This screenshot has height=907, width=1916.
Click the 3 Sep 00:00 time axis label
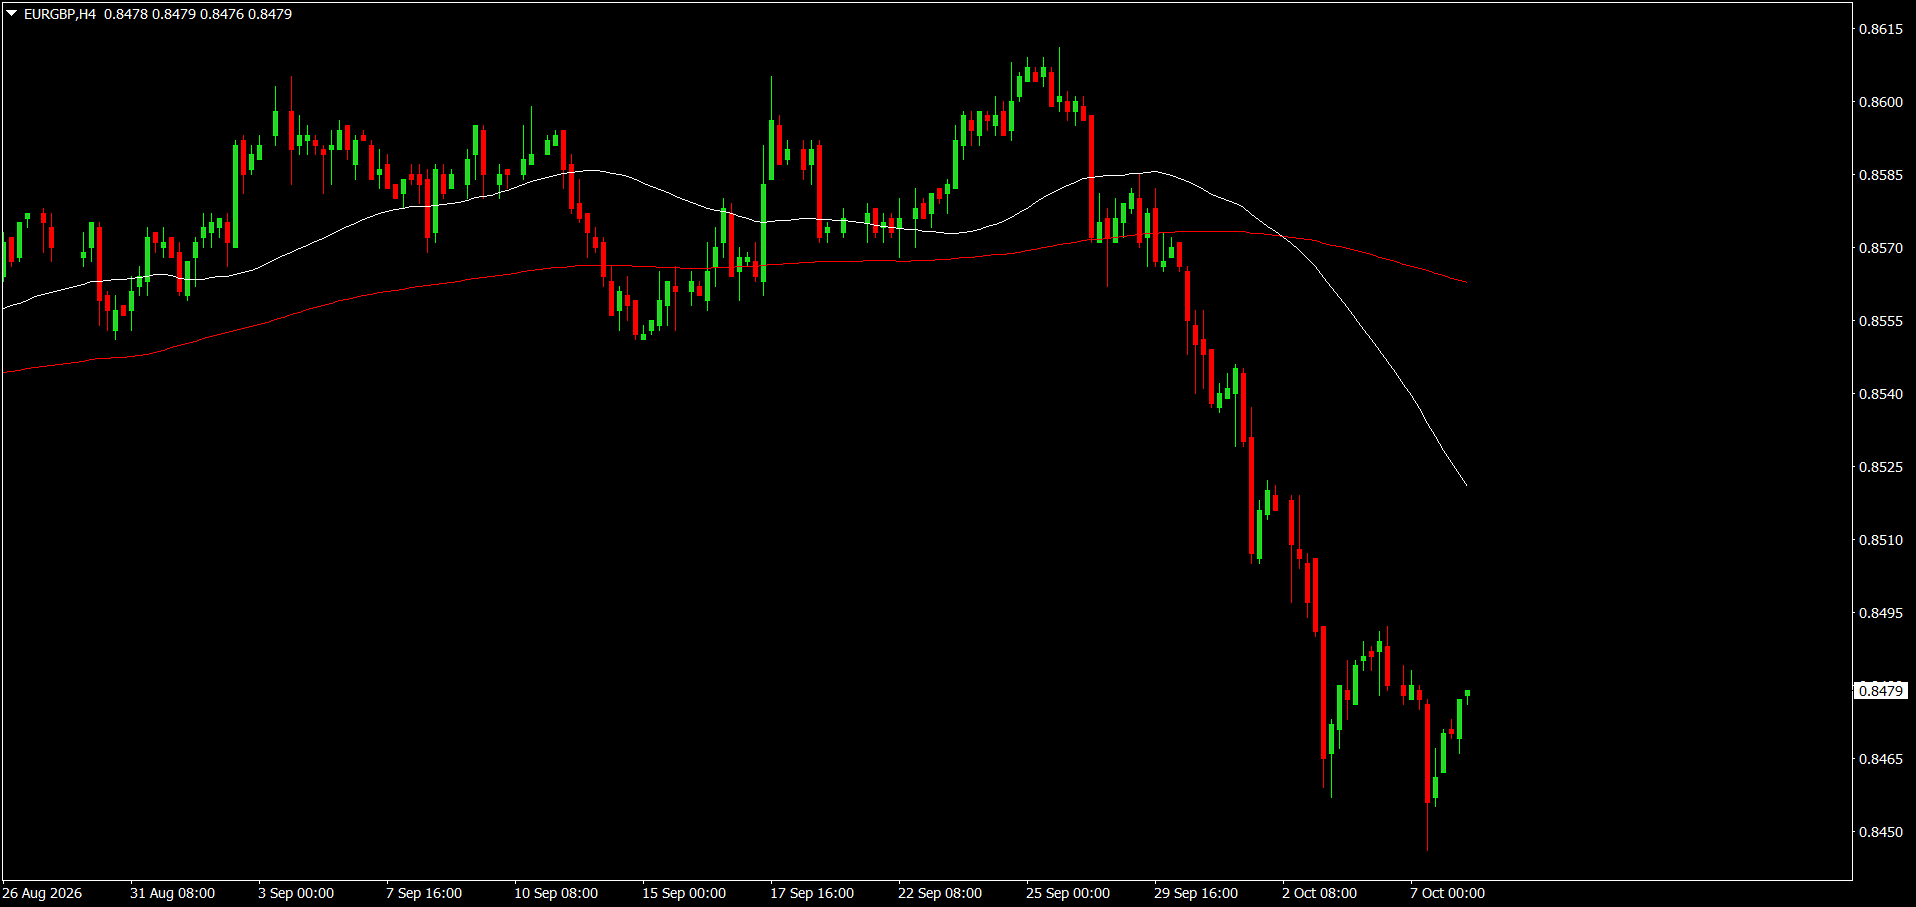coord(296,893)
